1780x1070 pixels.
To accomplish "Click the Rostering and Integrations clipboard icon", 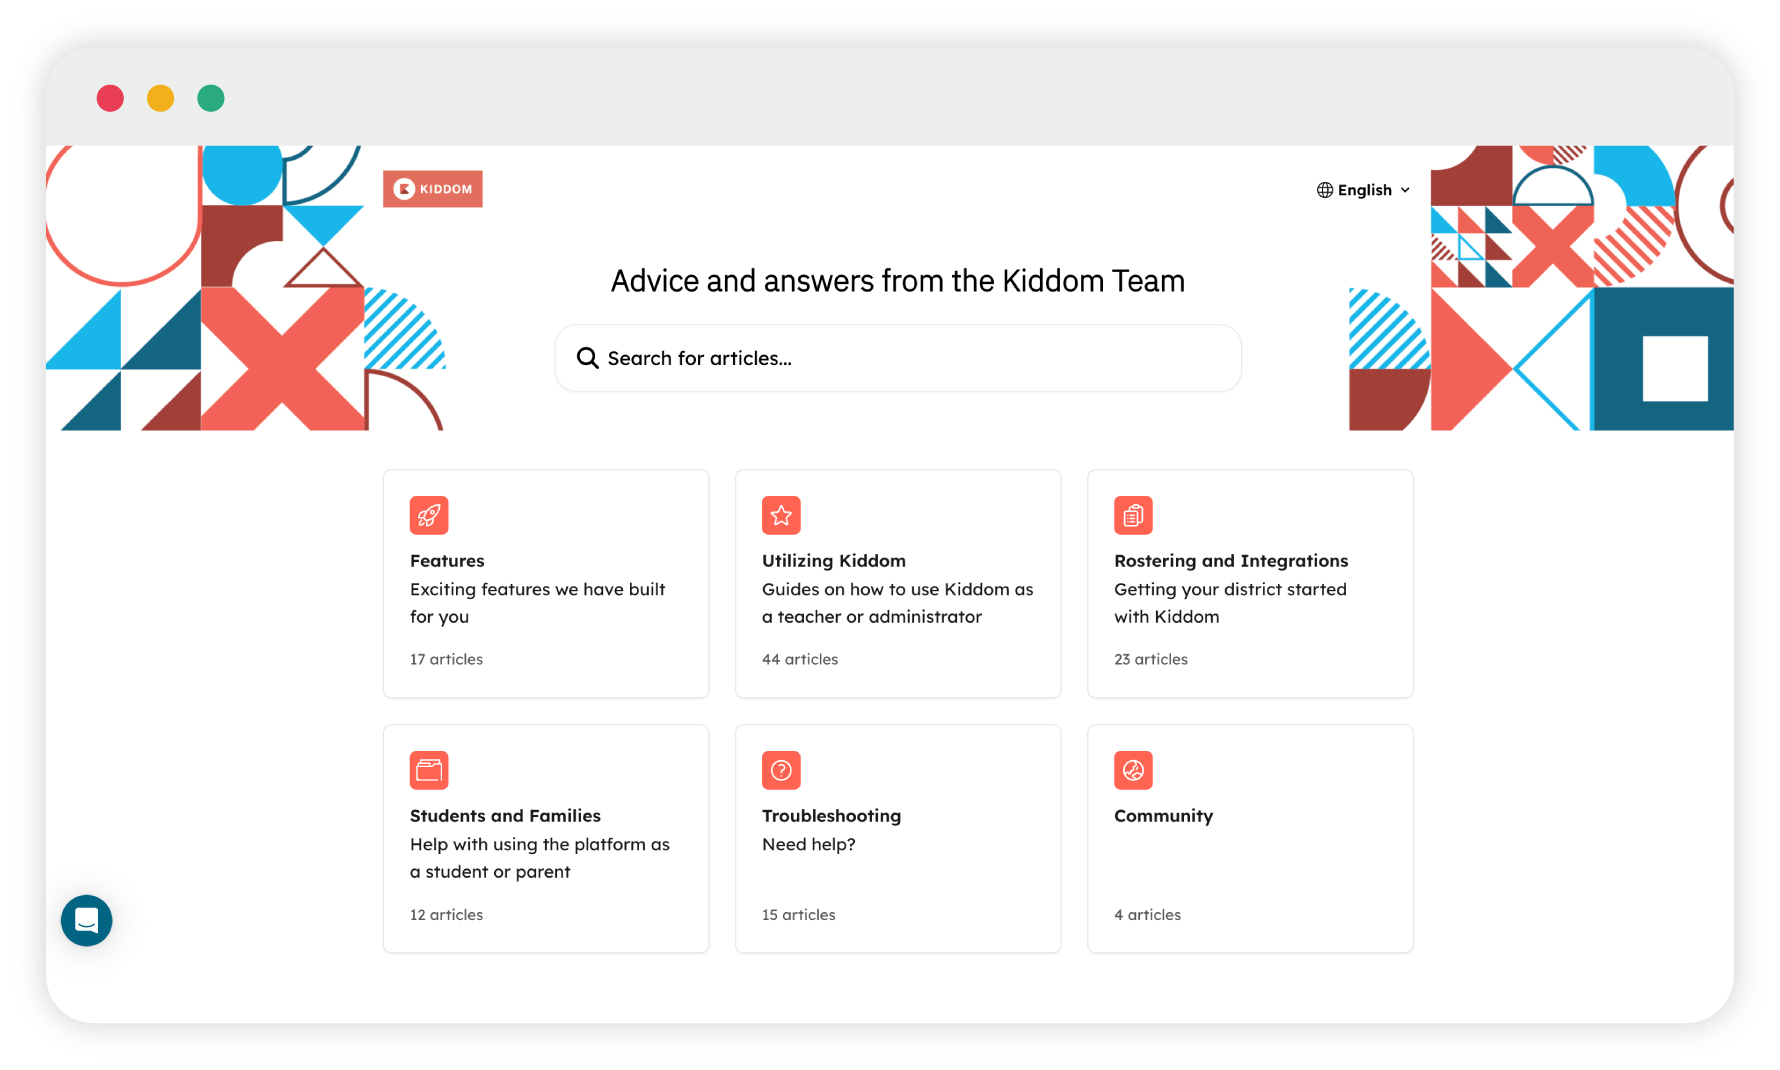I will pyautogui.click(x=1133, y=515).
